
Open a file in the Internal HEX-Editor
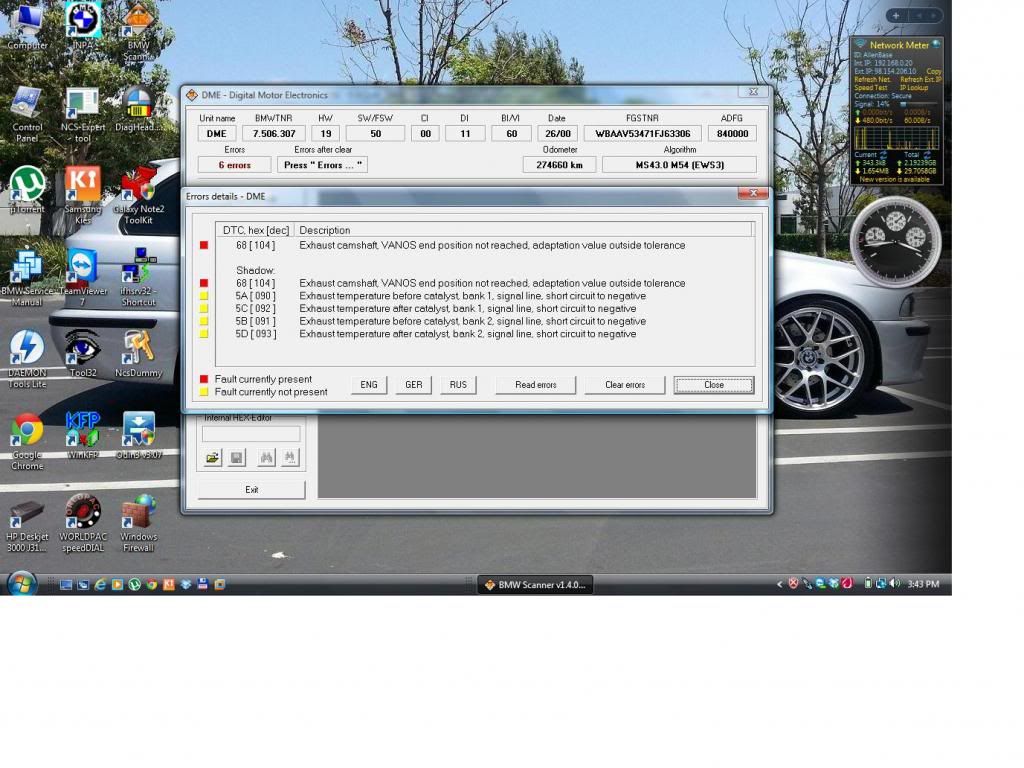(212, 457)
